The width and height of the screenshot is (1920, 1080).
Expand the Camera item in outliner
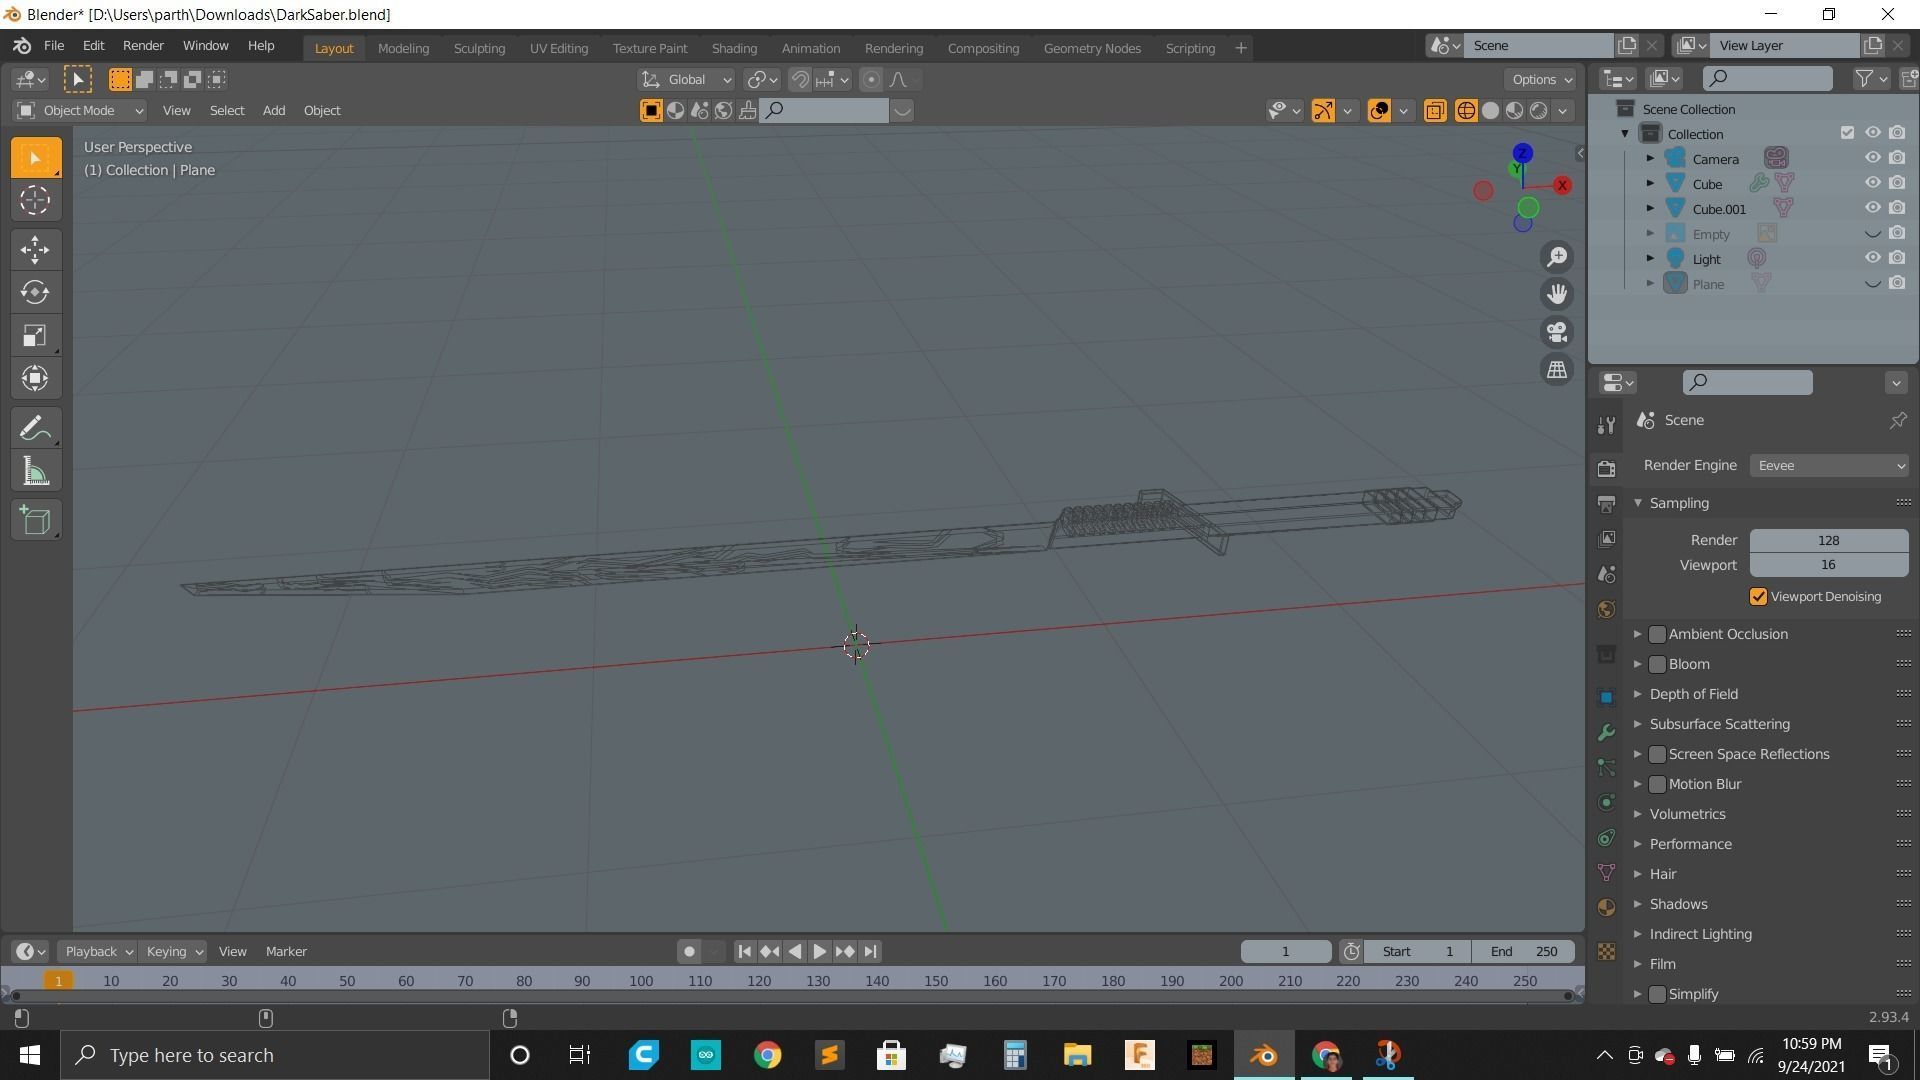pos(1650,159)
